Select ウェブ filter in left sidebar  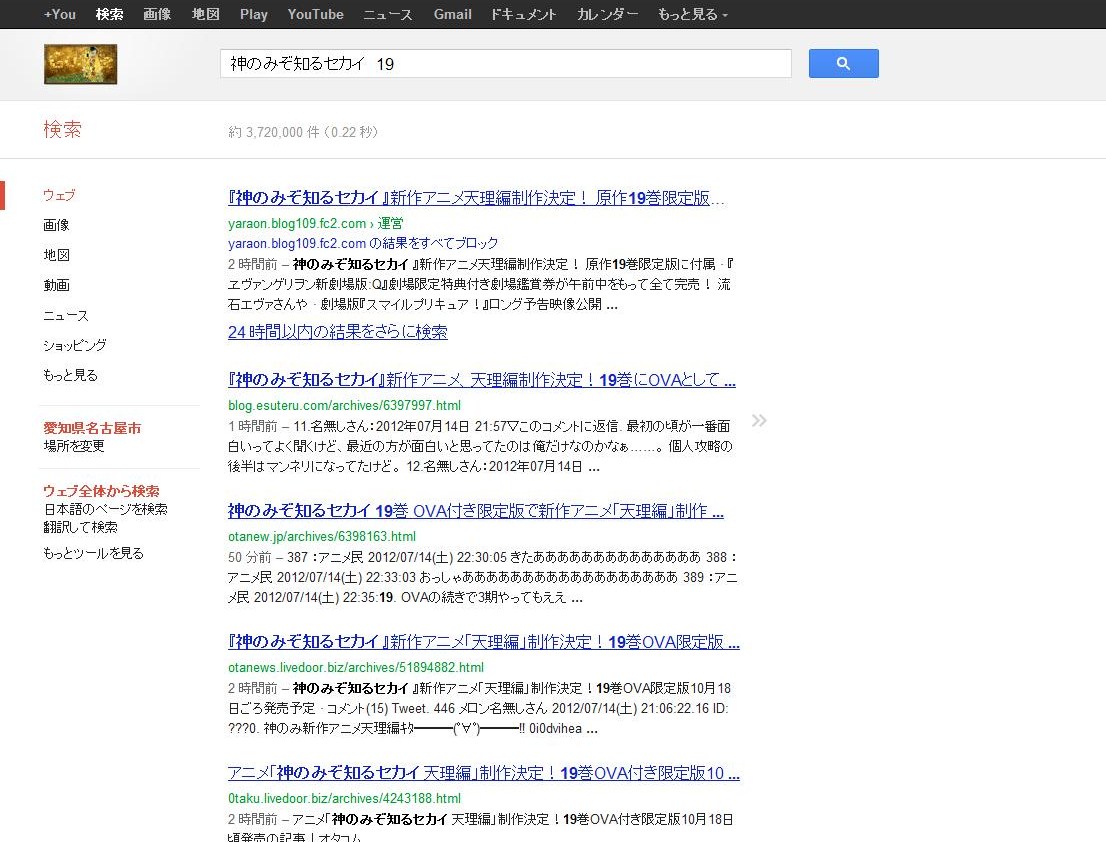click(59, 195)
